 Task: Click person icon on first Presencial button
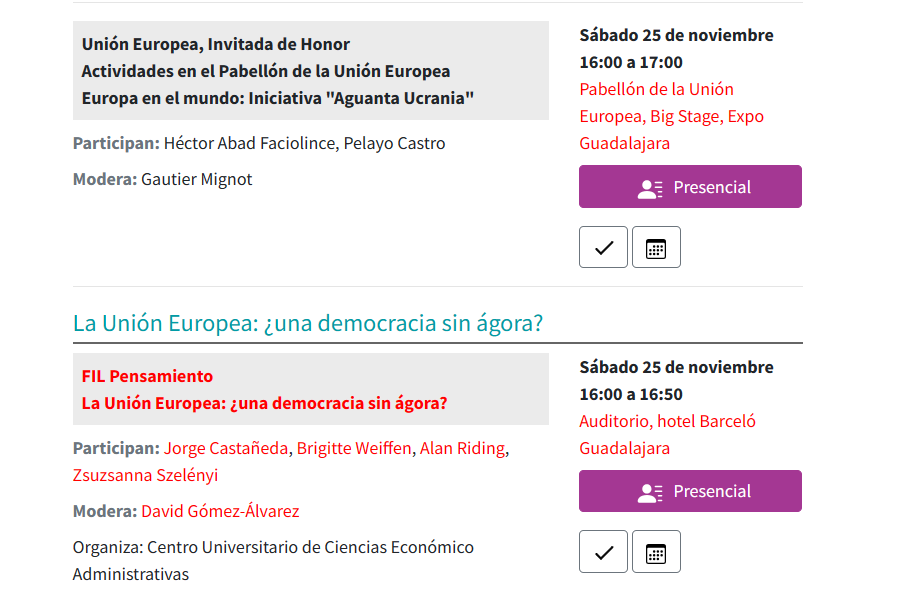pos(650,189)
